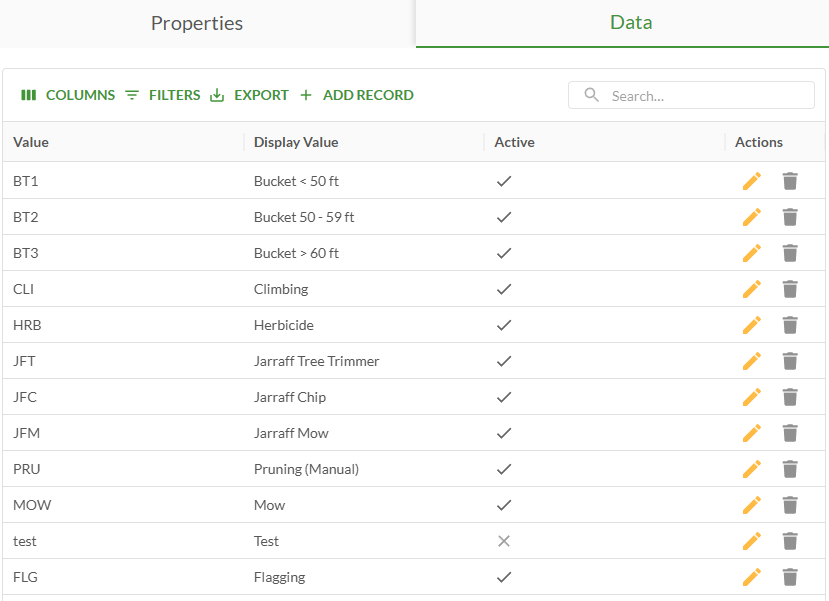Click the Active checkmark for MOW row
This screenshot has width=829, height=601.
tap(504, 505)
